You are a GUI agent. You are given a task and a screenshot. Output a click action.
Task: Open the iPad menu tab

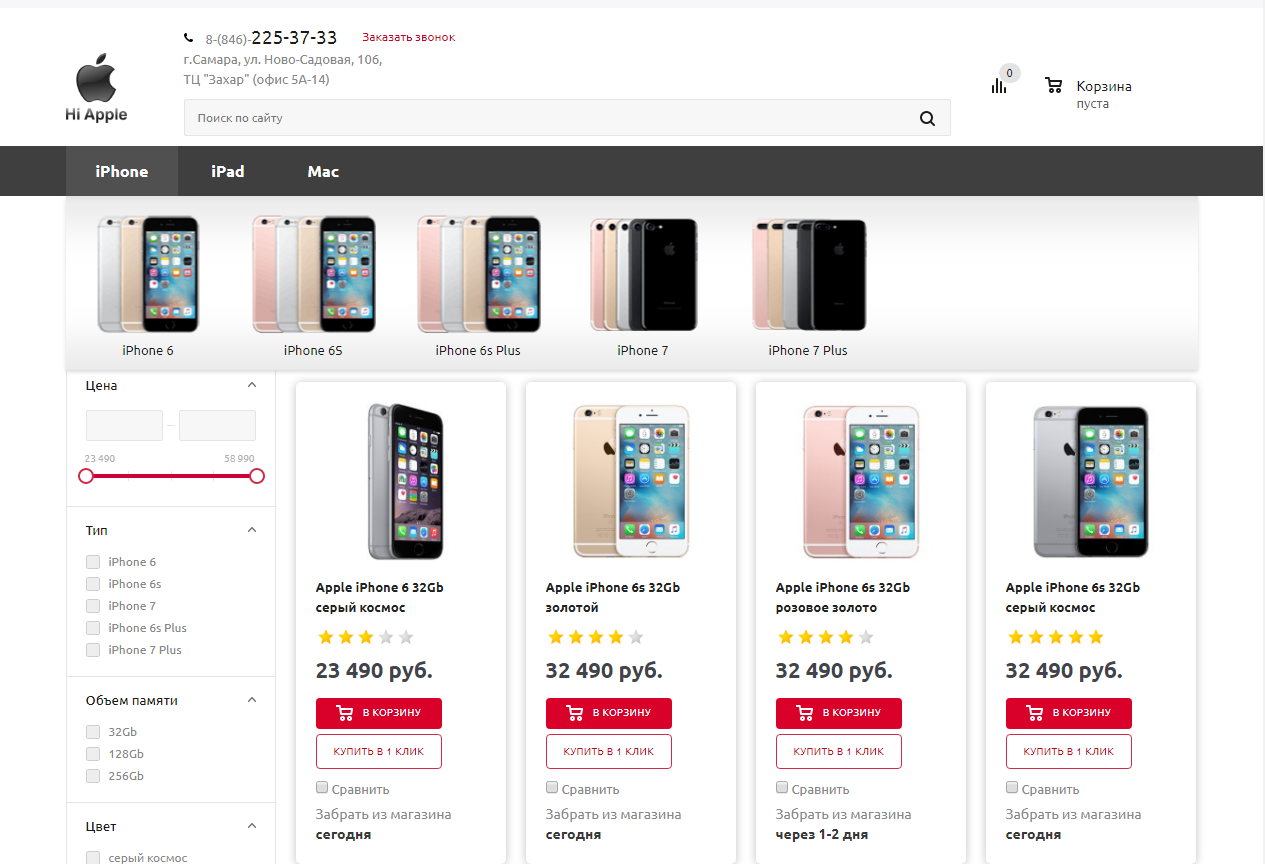(x=228, y=171)
